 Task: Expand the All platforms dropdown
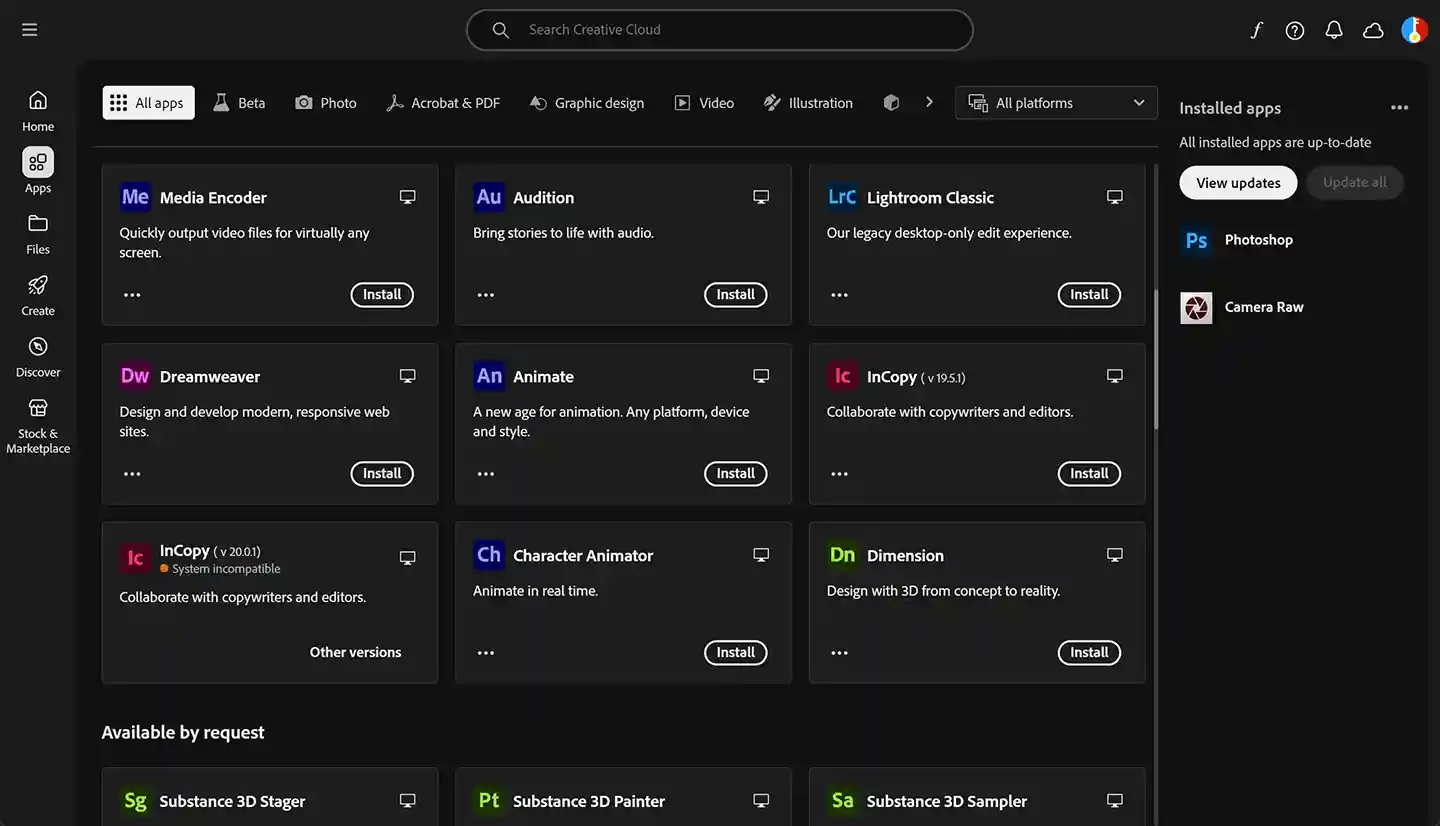(x=1056, y=103)
